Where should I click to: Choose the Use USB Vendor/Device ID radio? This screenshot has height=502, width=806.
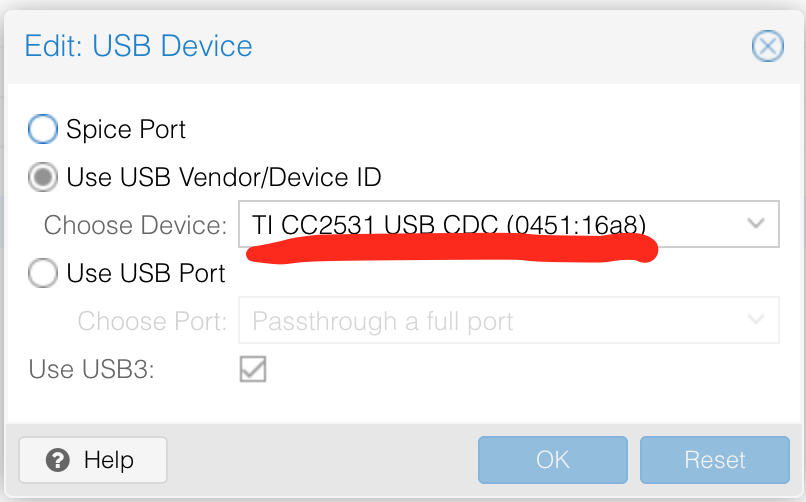[43, 177]
